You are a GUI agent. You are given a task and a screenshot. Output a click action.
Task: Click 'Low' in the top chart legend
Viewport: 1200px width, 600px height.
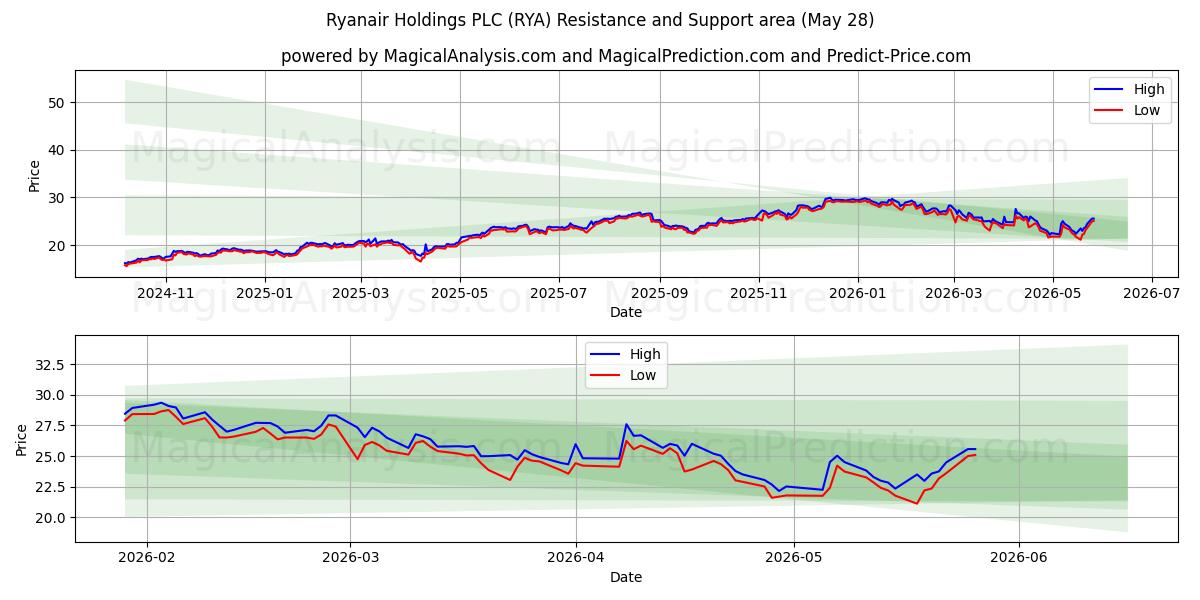[1147, 110]
